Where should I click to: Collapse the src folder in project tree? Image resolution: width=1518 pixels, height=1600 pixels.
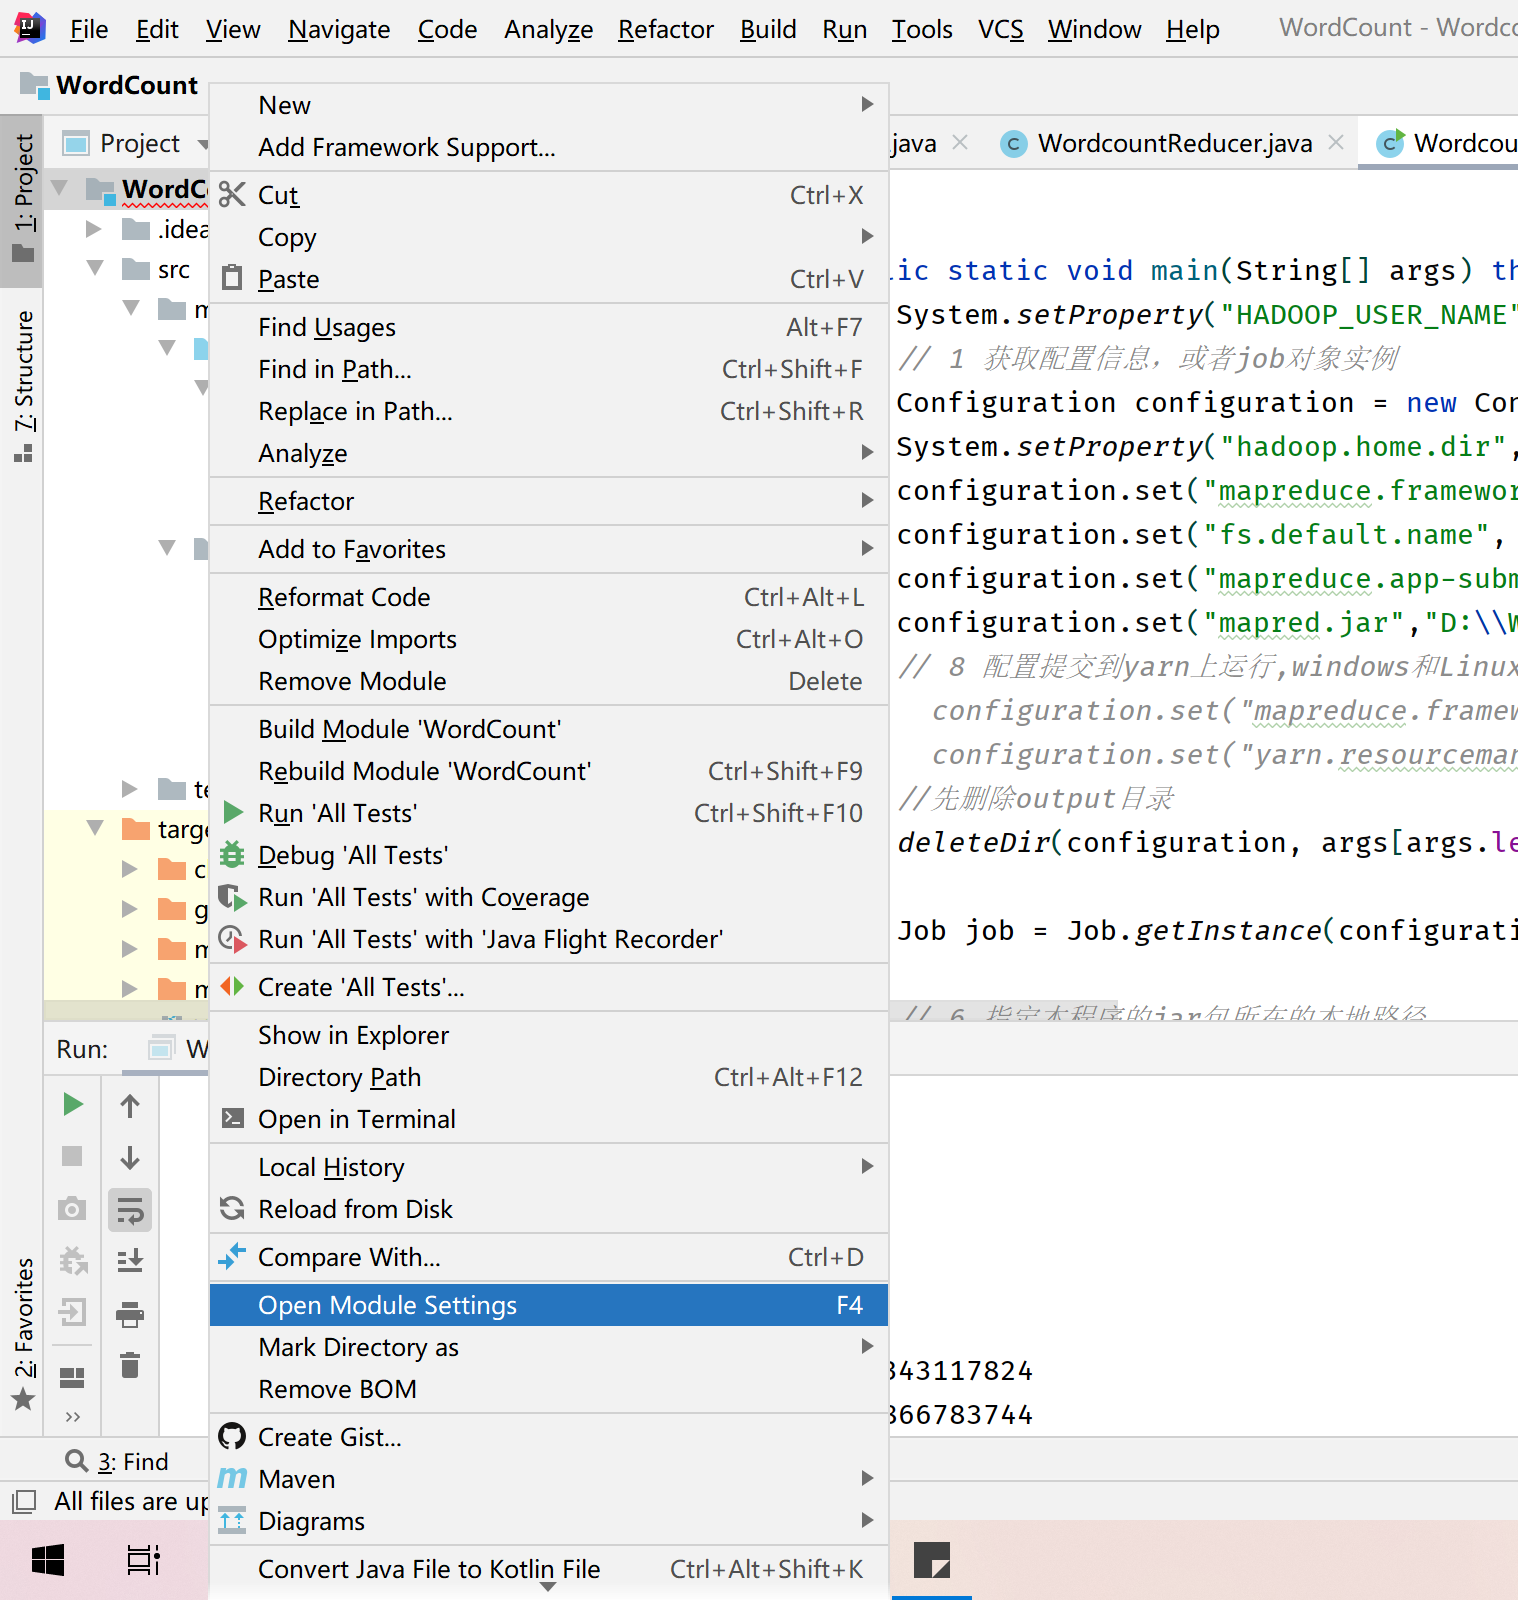[x=94, y=268]
